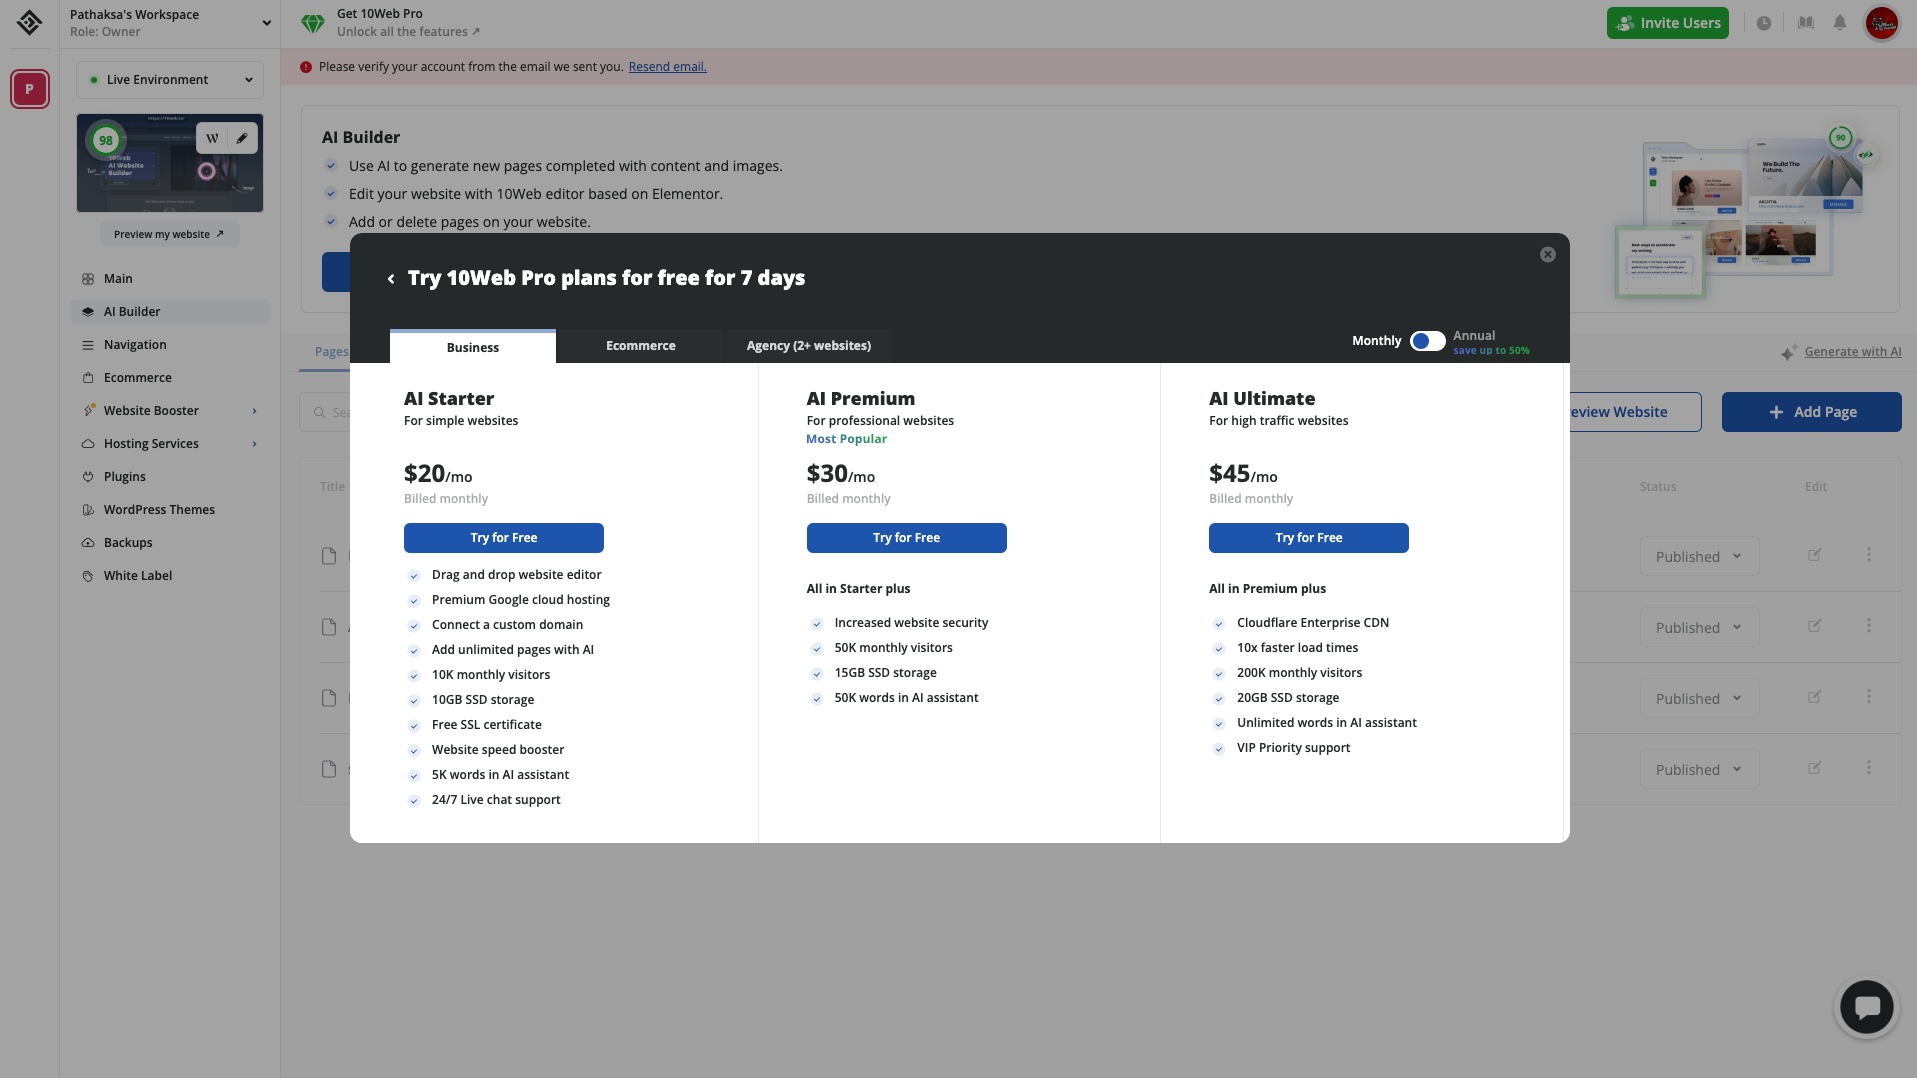
Task: Select the Agency (2+ websites) tab
Action: (x=808, y=346)
